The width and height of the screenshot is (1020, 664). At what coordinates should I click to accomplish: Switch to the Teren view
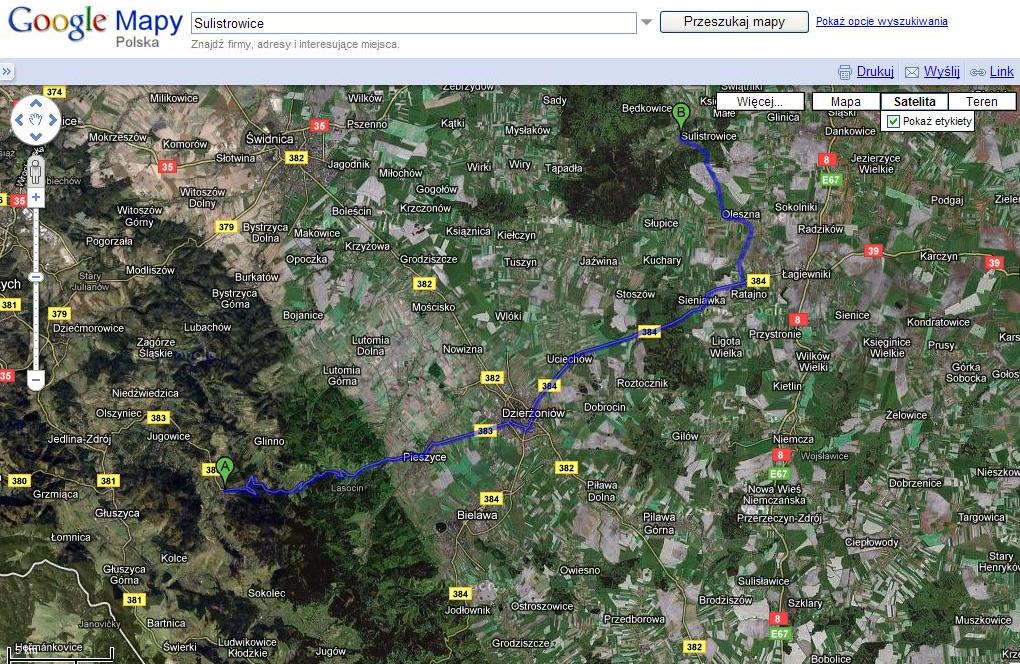tap(981, 102)
